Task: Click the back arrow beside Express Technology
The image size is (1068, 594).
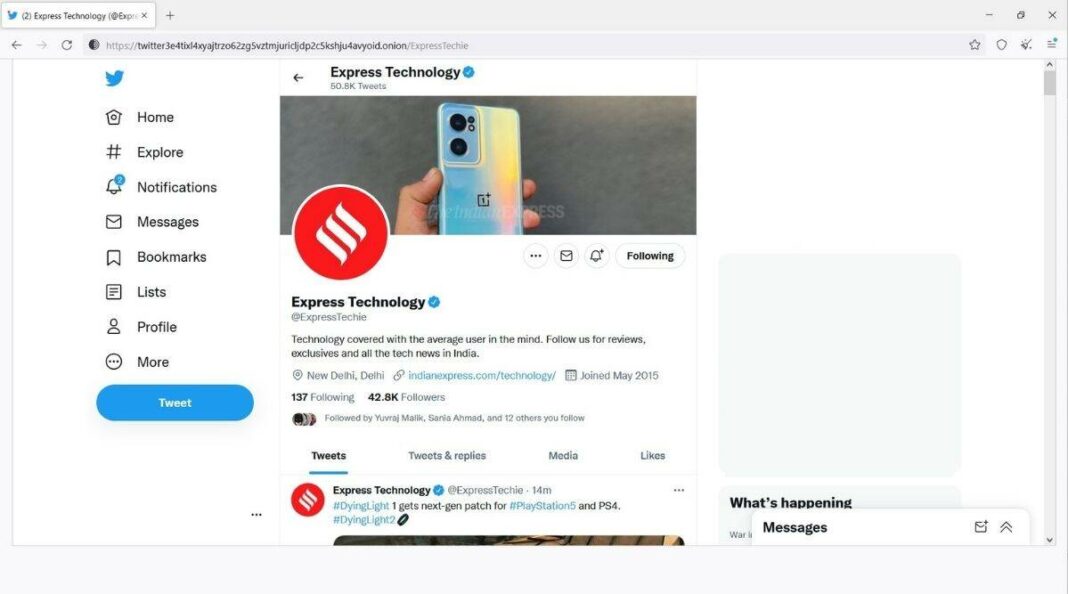Action: click(x=298, y=78)
